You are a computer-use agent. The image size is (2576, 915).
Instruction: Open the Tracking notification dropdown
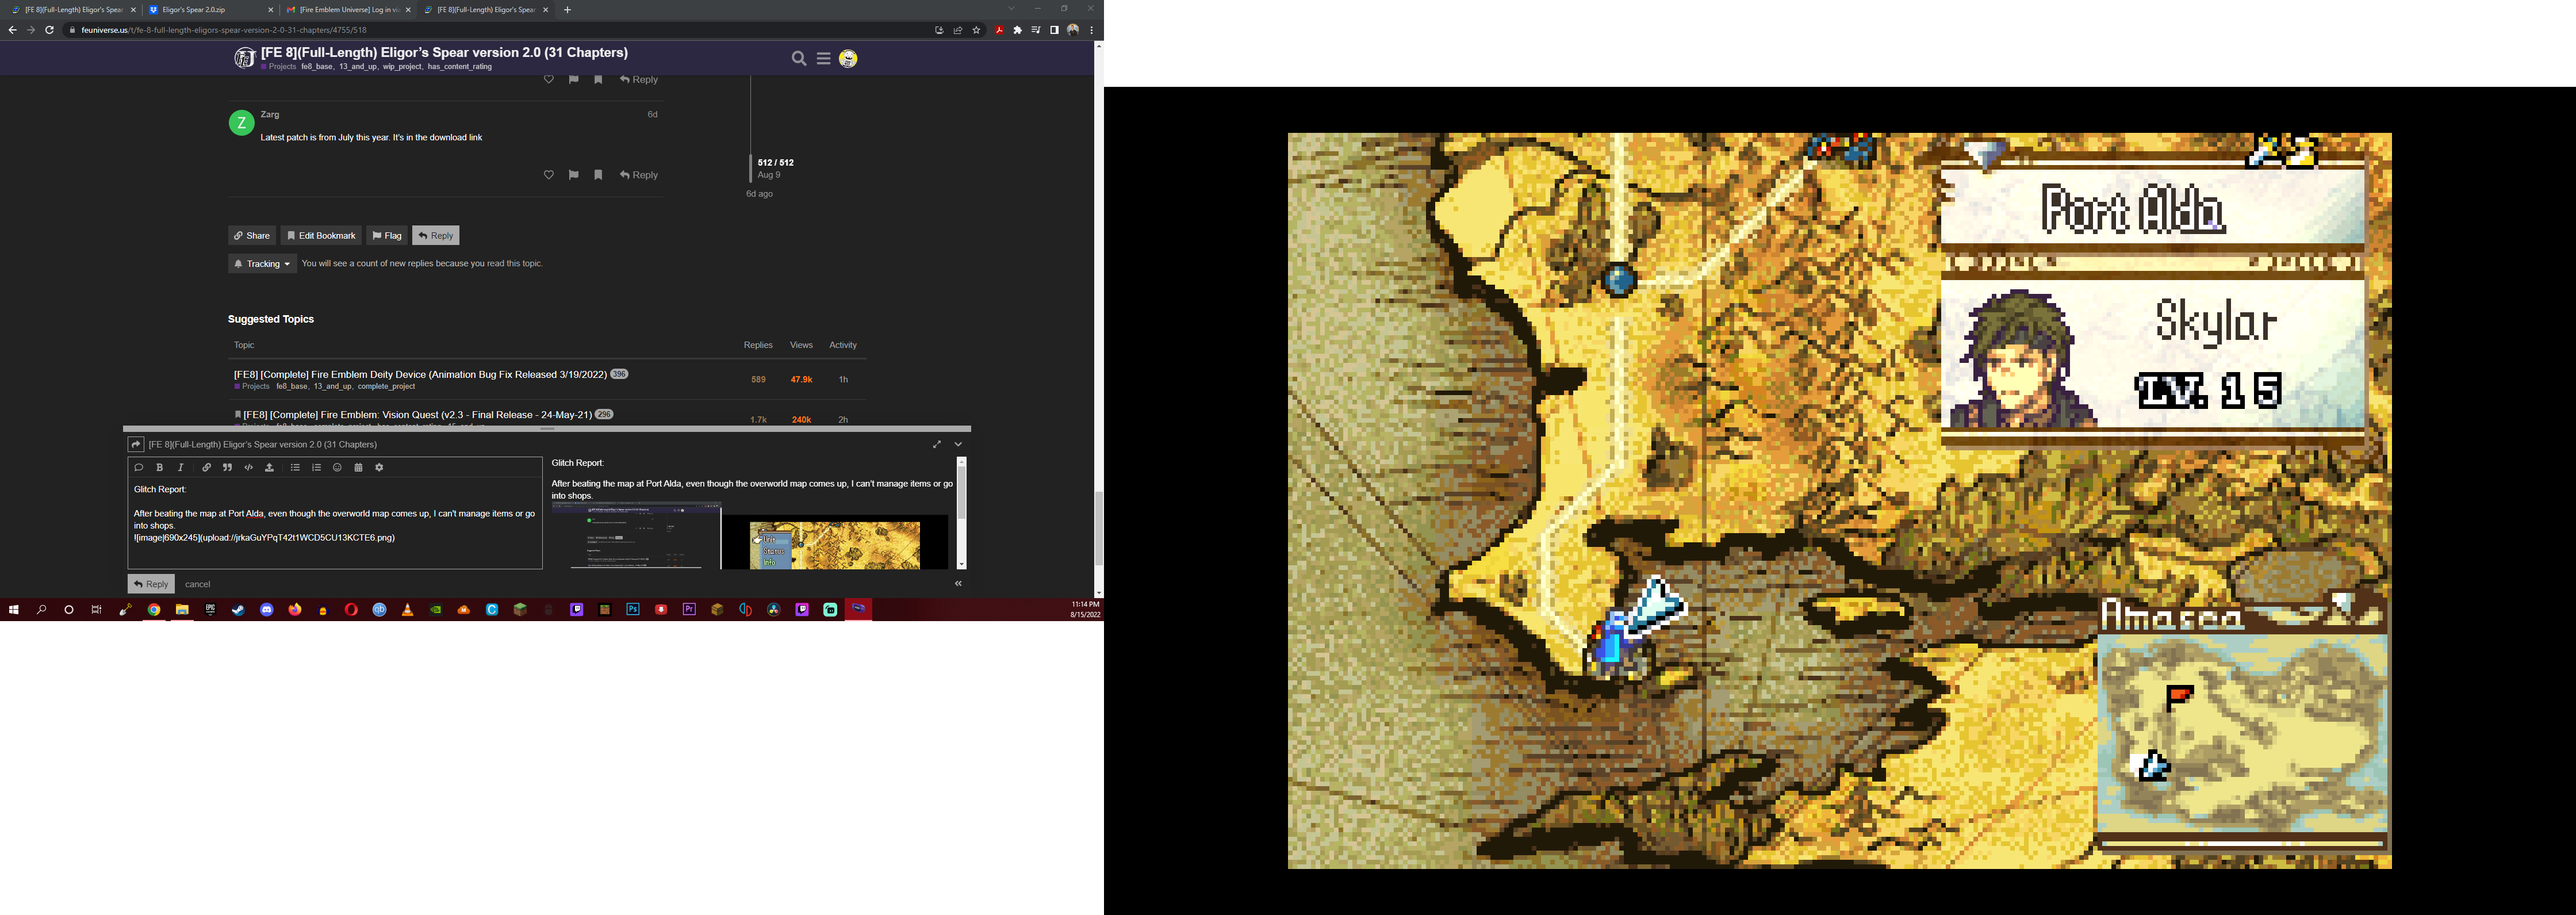tap(262, 264)
